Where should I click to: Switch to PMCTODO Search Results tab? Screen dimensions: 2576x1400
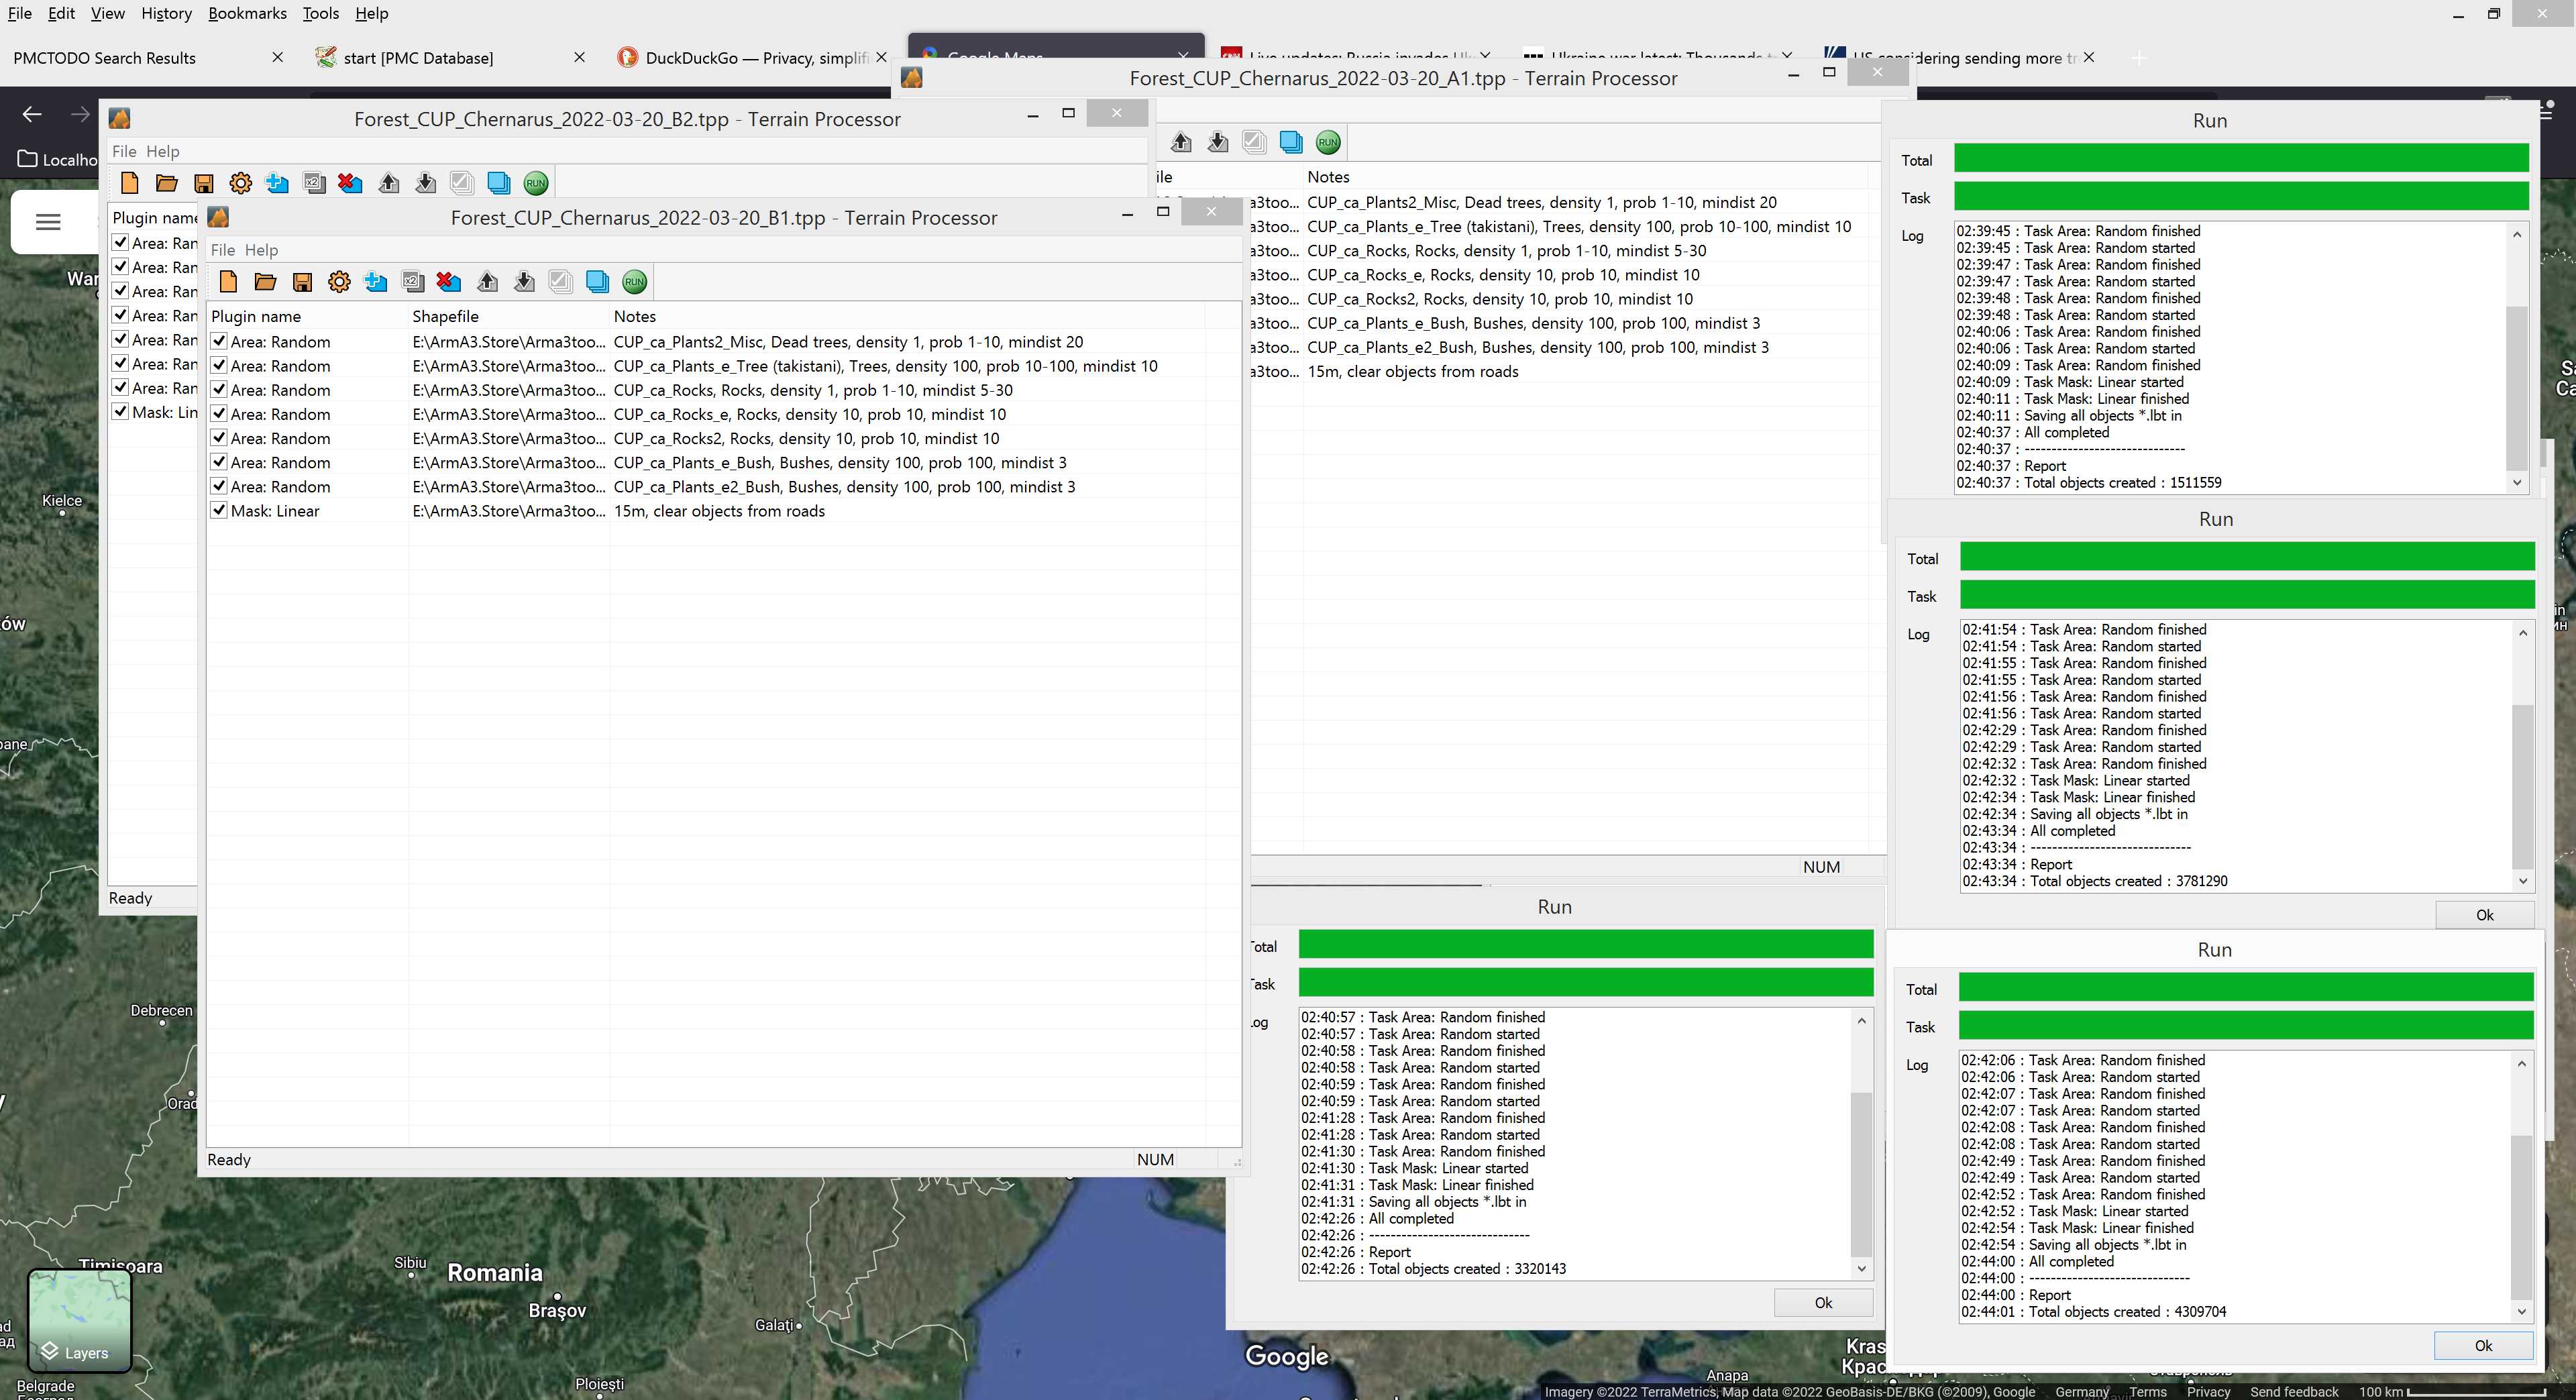tap(105, 58)
